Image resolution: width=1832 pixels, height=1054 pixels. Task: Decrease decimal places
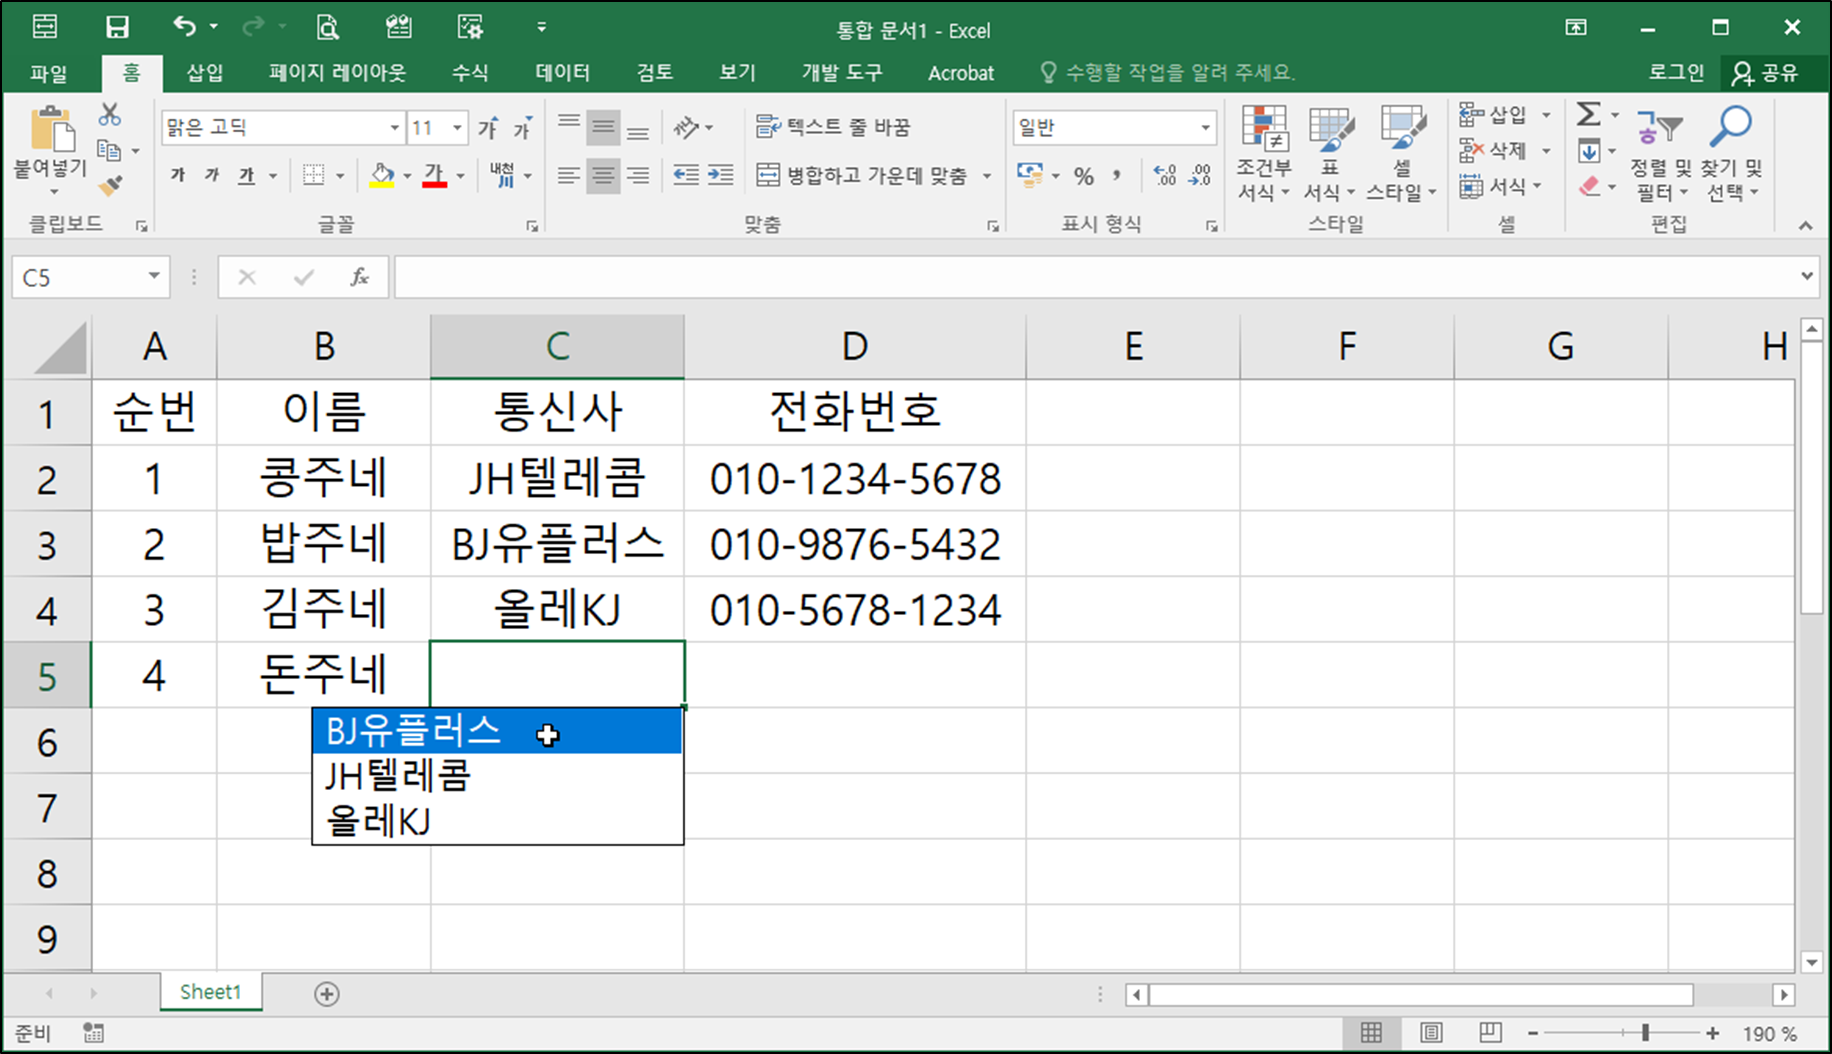[x=1199, y=176]
